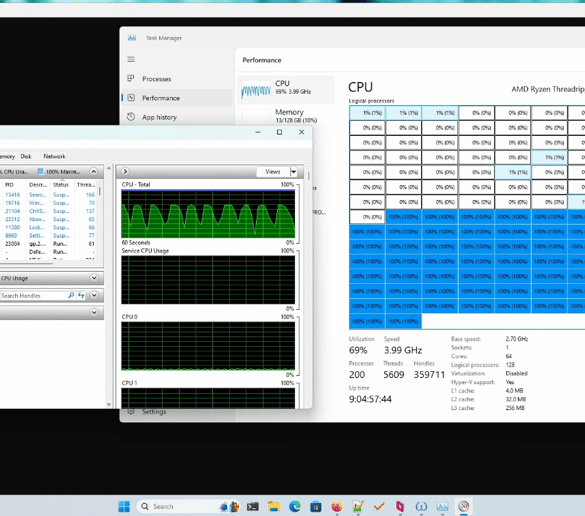
Task: Sort process list by Threads column
Action: 86,185
